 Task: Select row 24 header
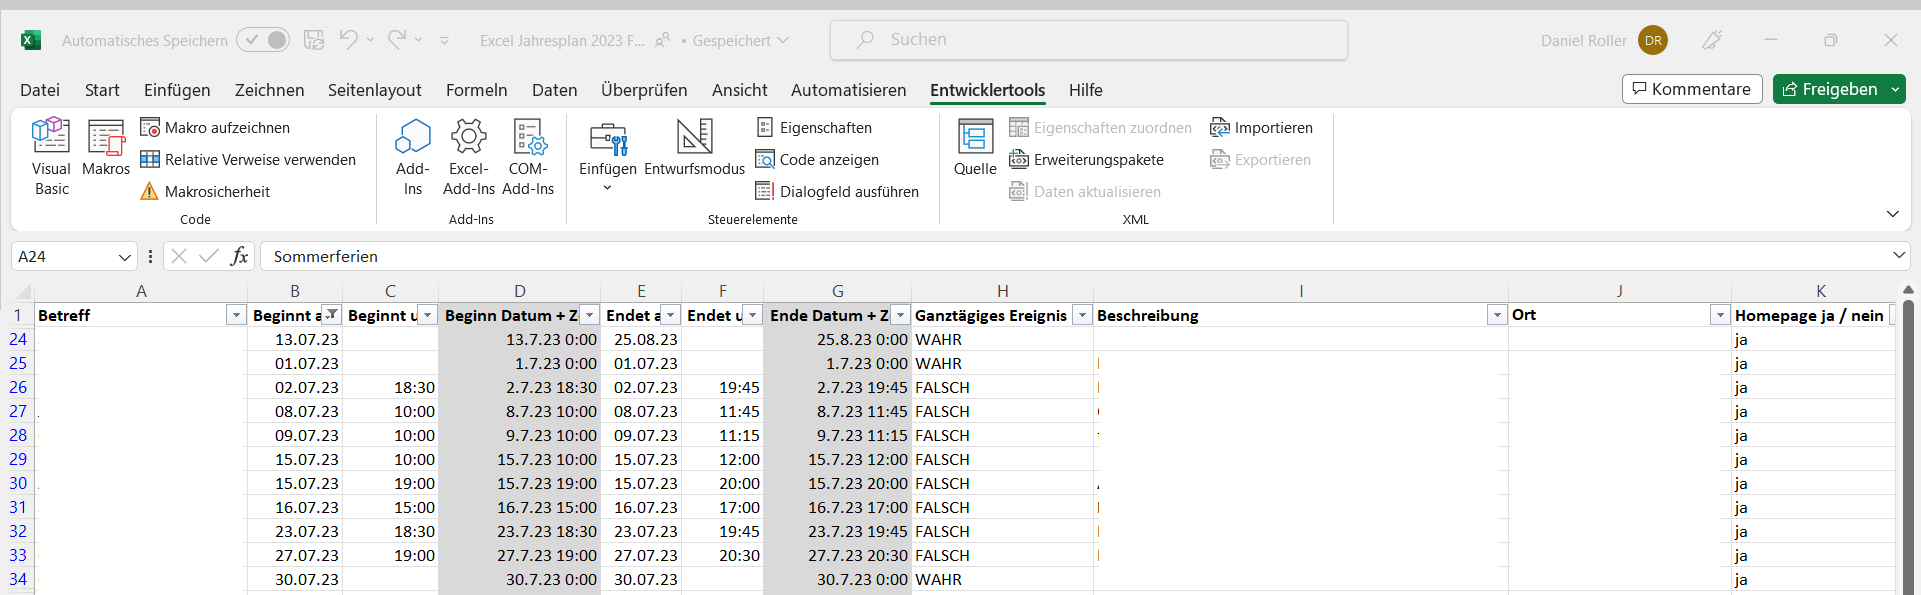click(18, 339)
